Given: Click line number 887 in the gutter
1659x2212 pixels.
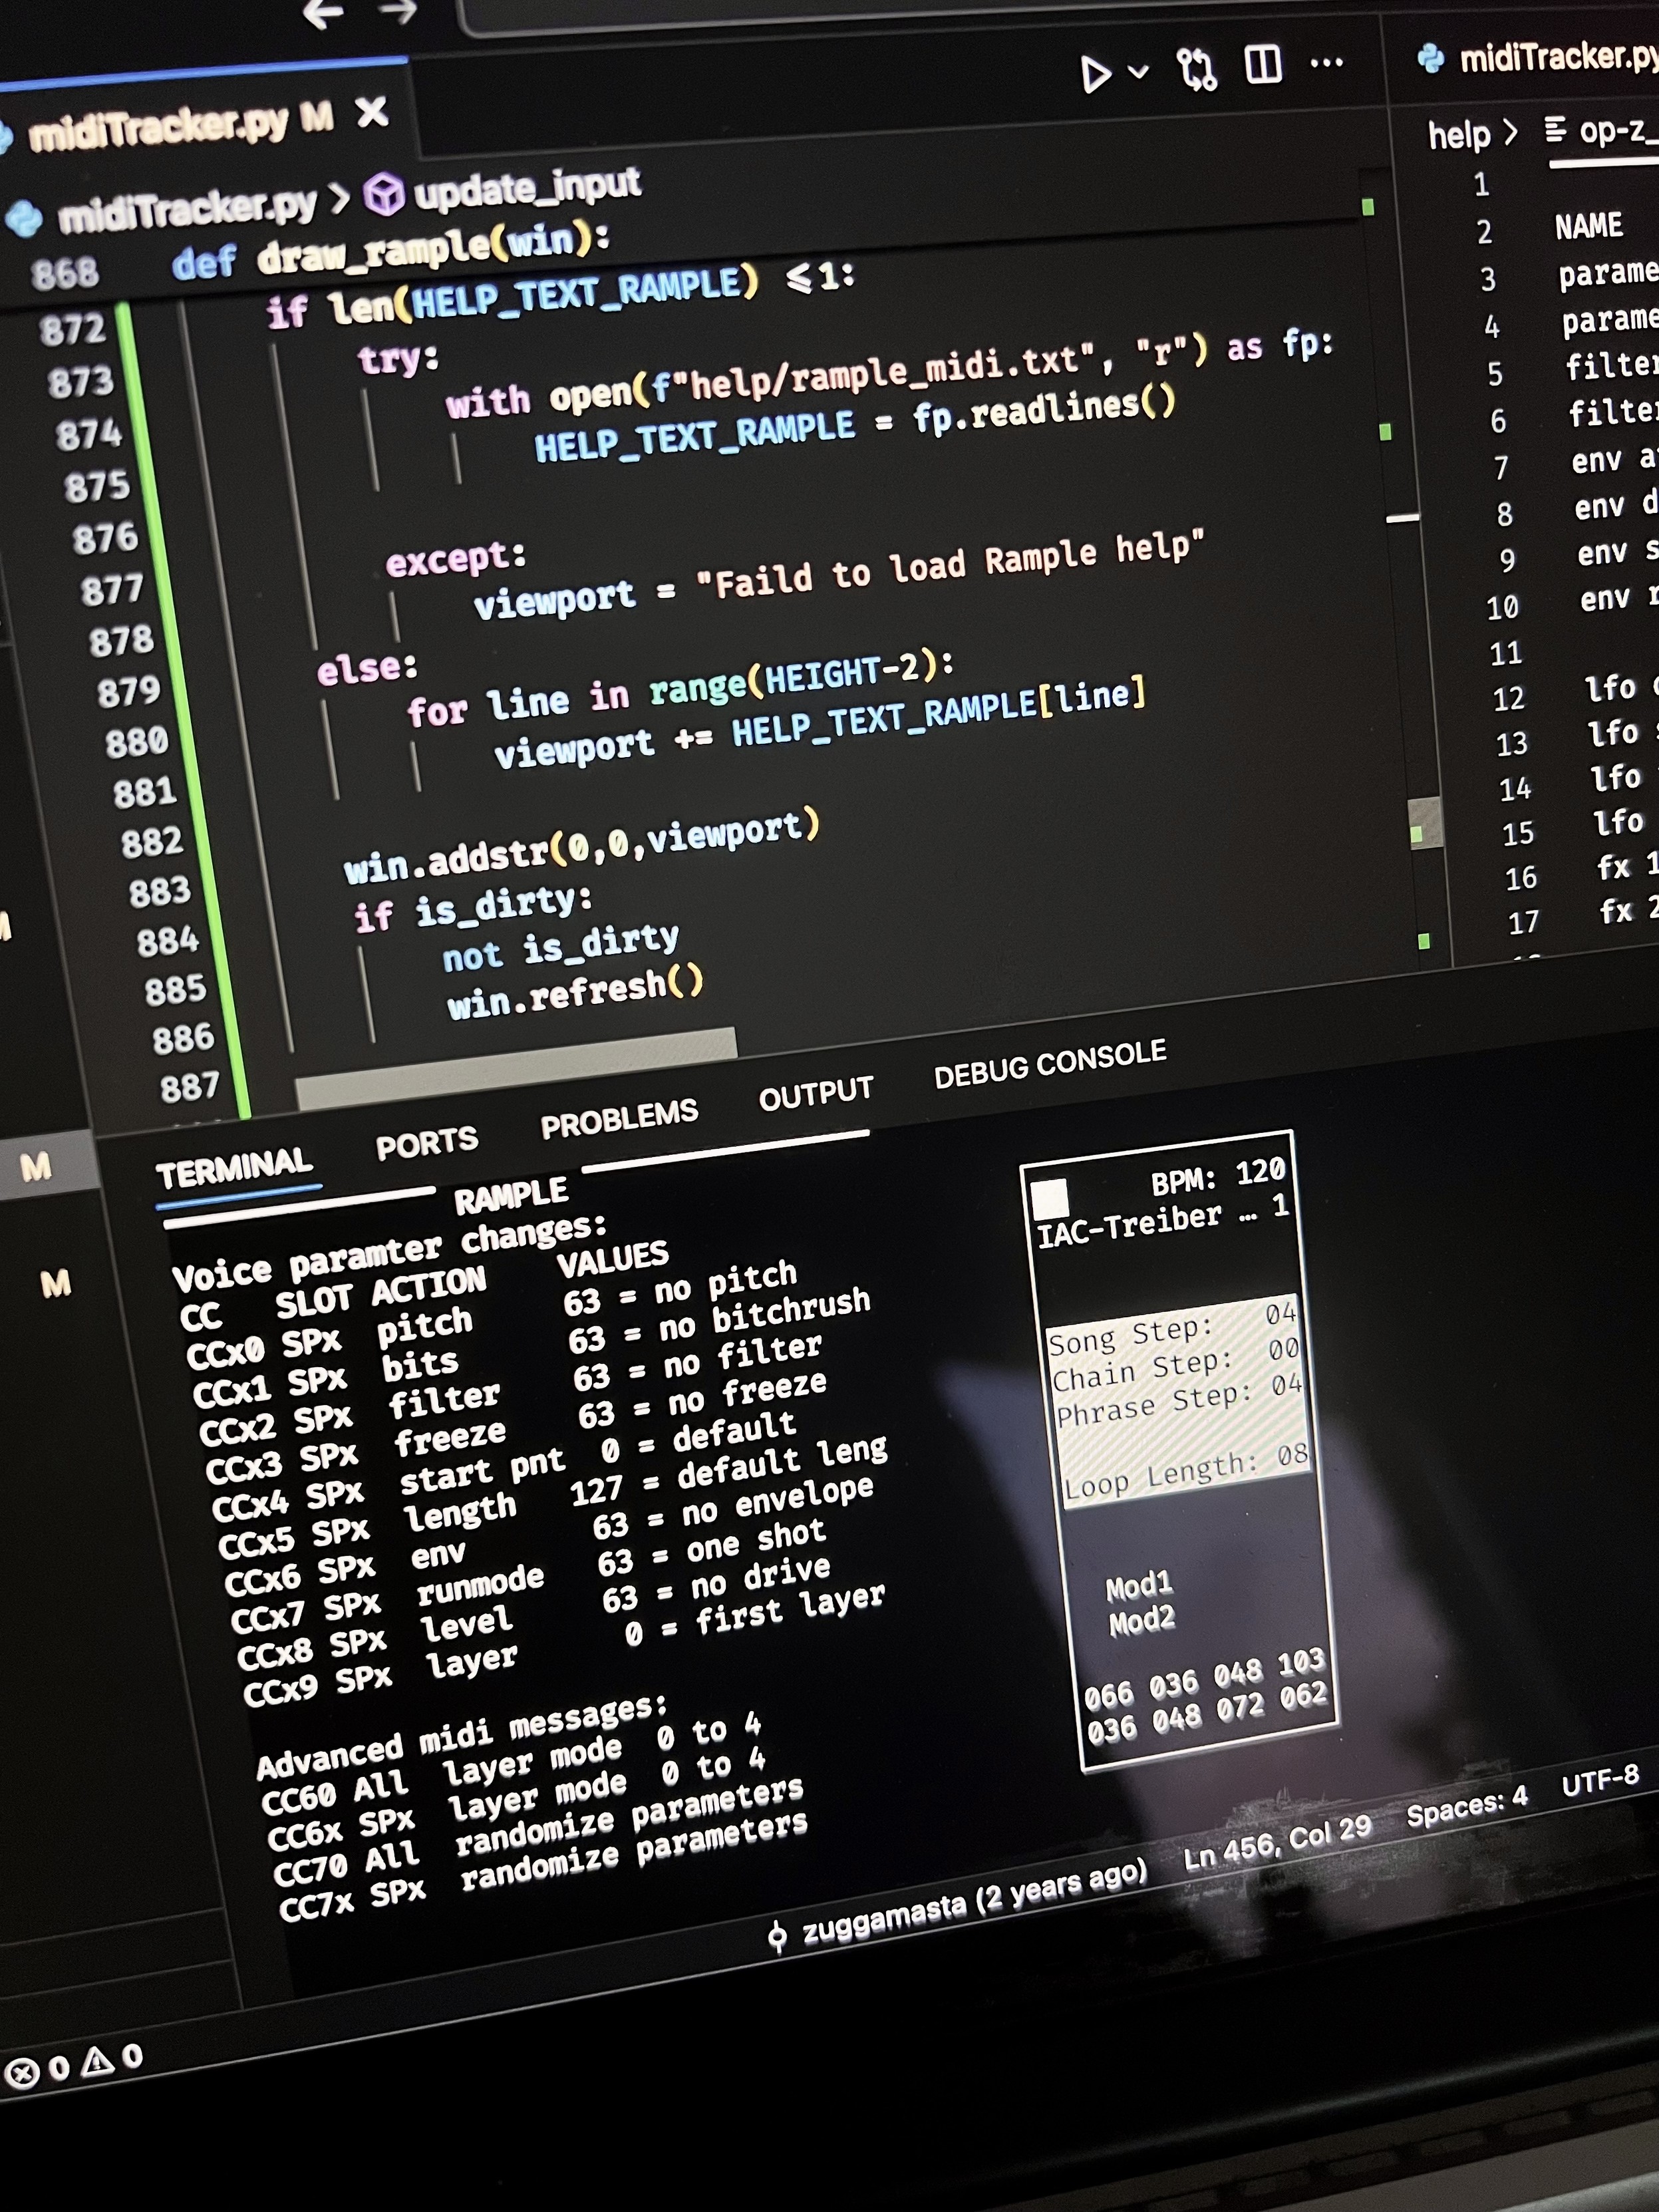Looking at the screenshot, I should pyautogui.click(x=189, y=1087).
